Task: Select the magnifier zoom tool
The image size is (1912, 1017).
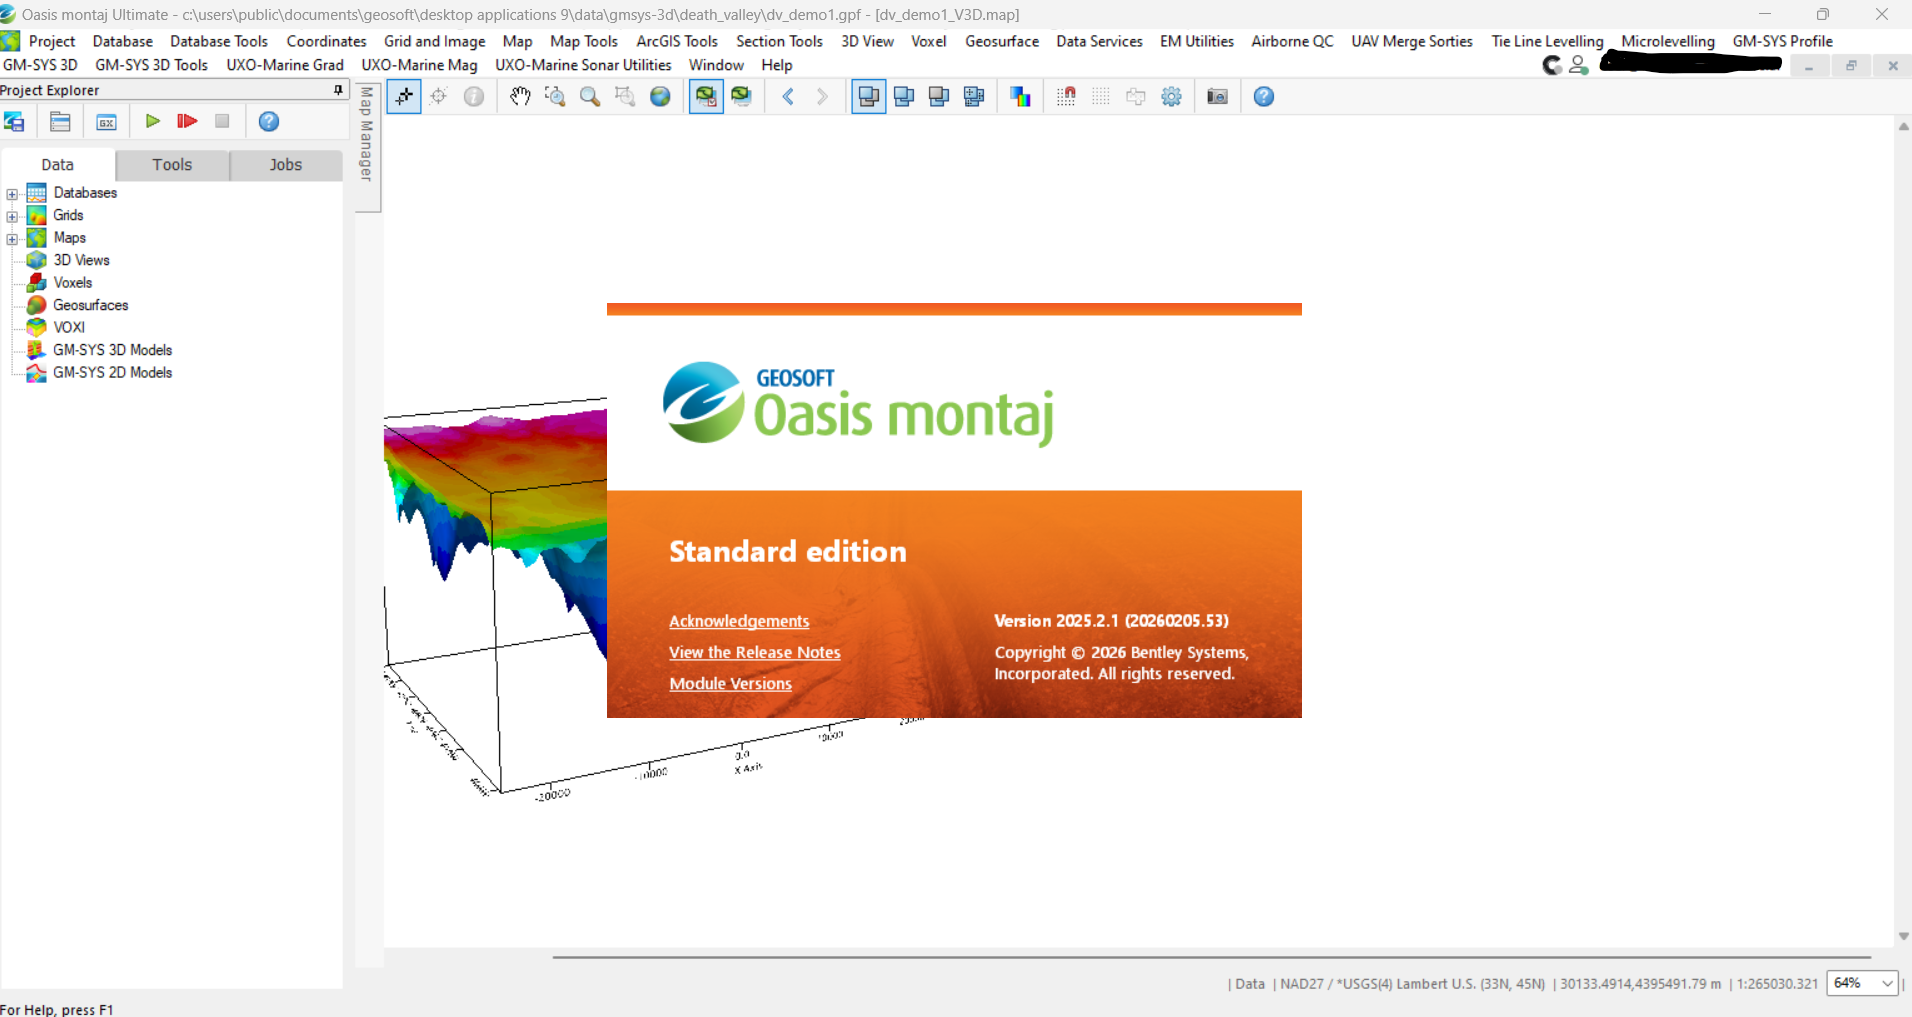Action: point(590,97)
